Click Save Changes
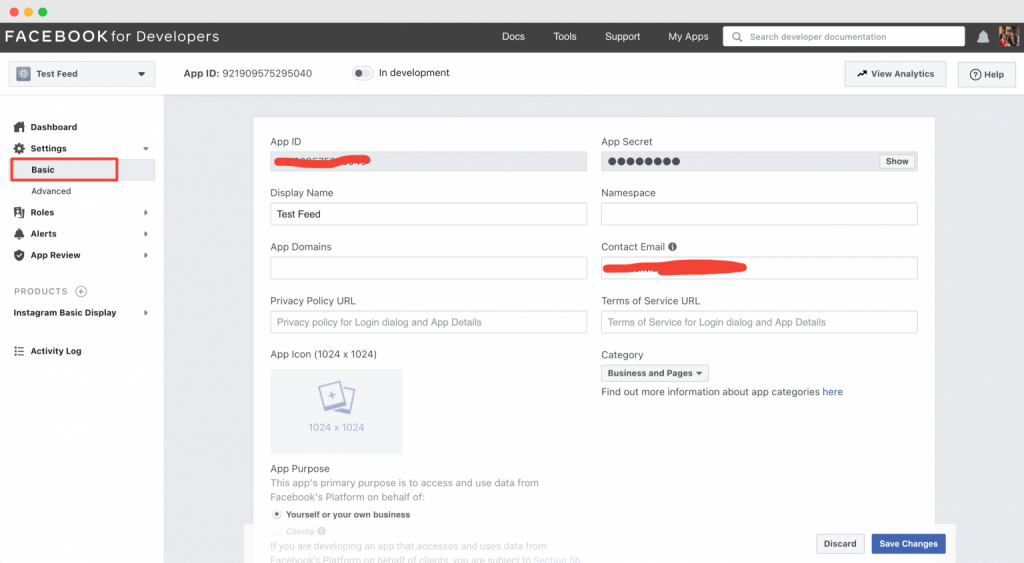The height and width of the screenshot is (563, 1024). click(908, 543)
